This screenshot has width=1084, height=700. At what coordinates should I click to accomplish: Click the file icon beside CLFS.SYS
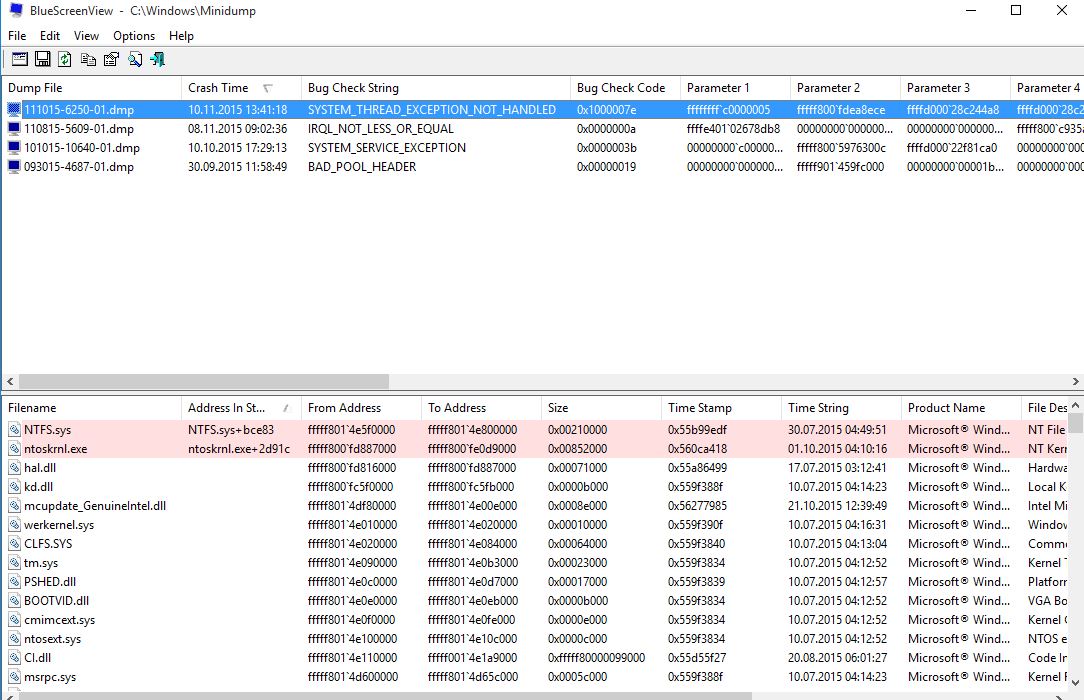tap(15, 544)
